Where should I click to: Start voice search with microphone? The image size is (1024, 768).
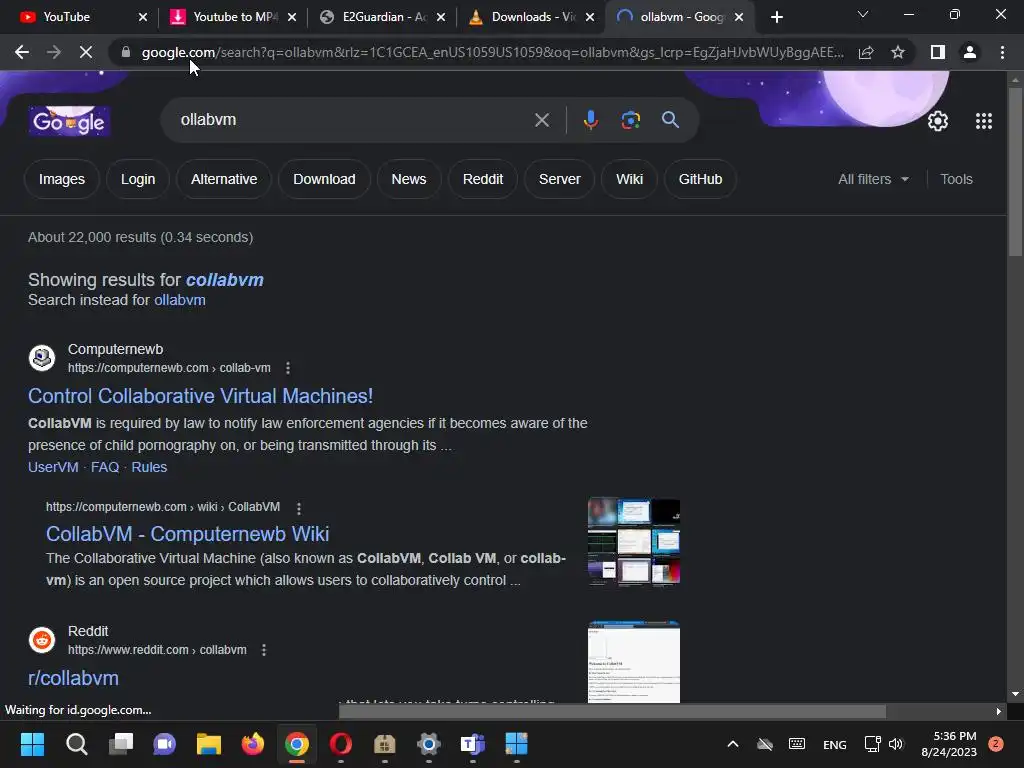590,120
